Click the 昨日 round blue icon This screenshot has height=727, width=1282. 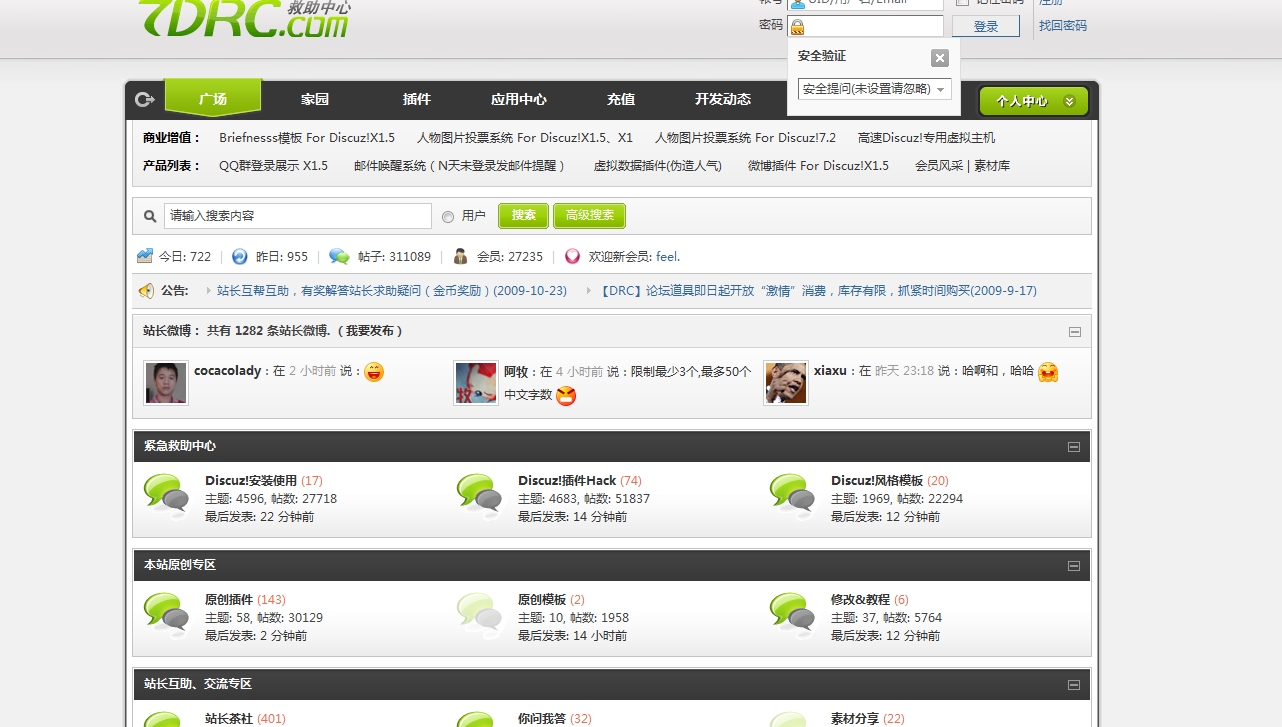(x=240, y=256)
